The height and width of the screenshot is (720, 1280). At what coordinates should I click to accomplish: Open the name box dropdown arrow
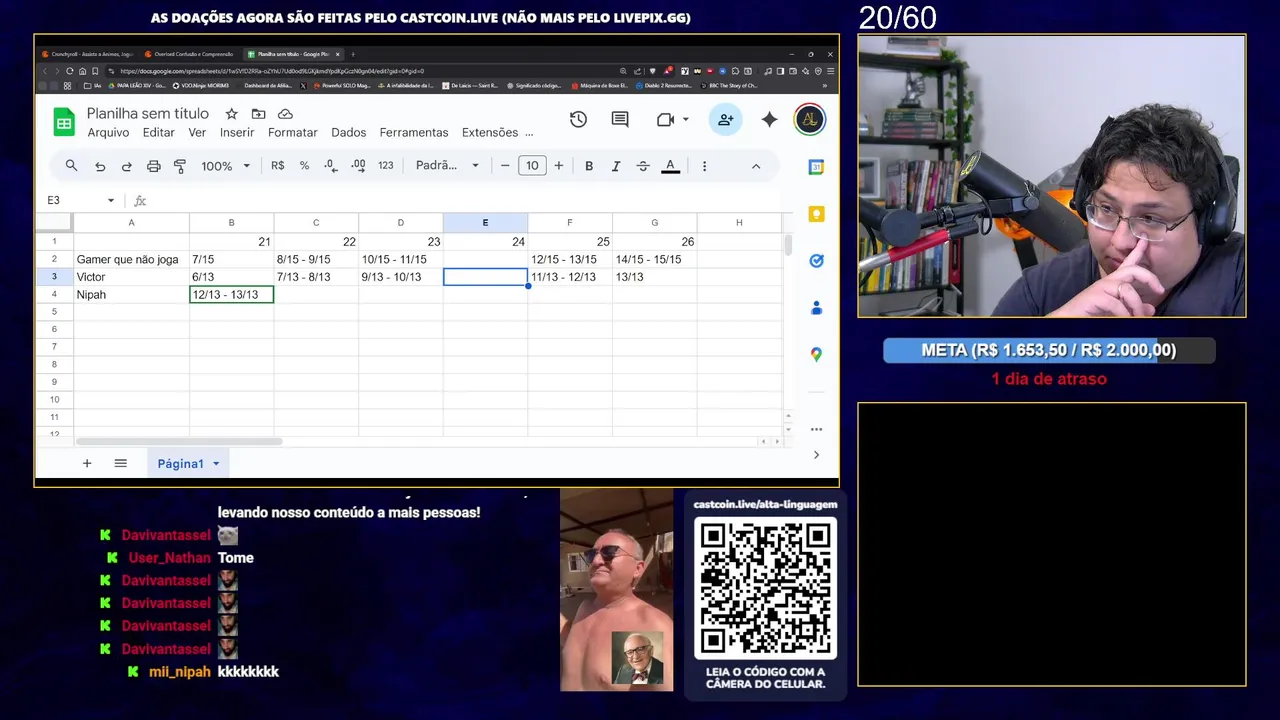pyautogui.click(x=111, y=201)
